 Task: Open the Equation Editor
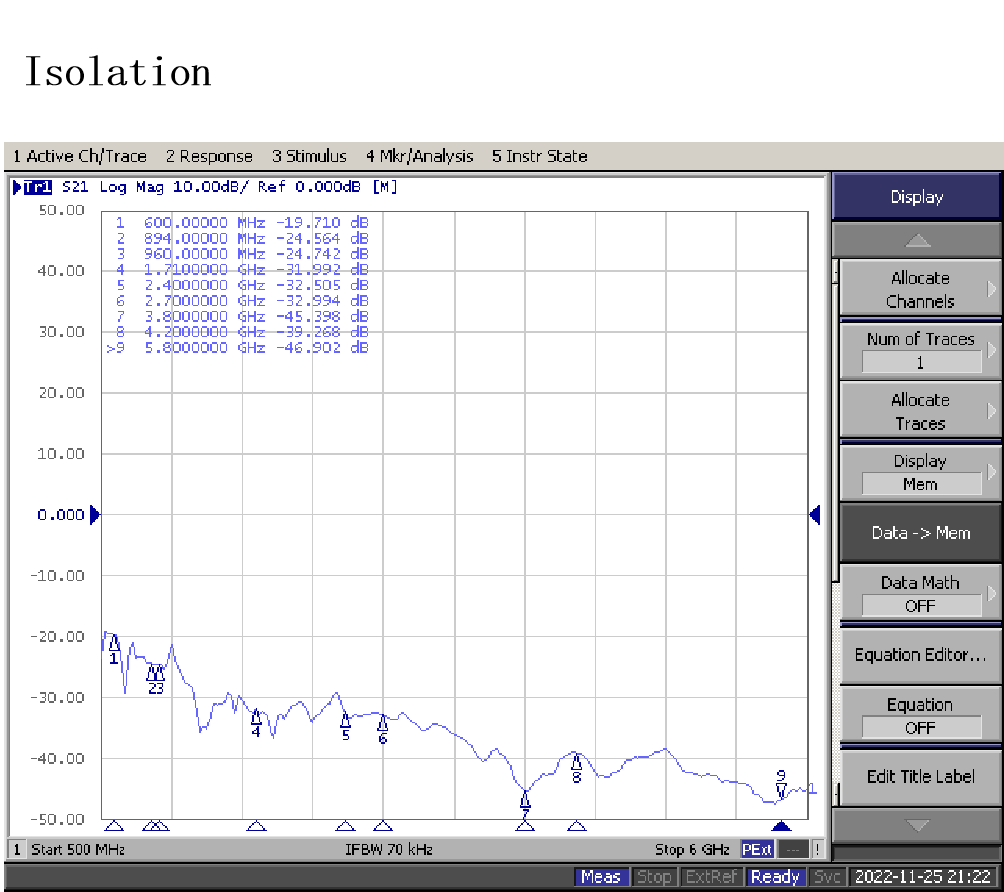click(920, 655)
